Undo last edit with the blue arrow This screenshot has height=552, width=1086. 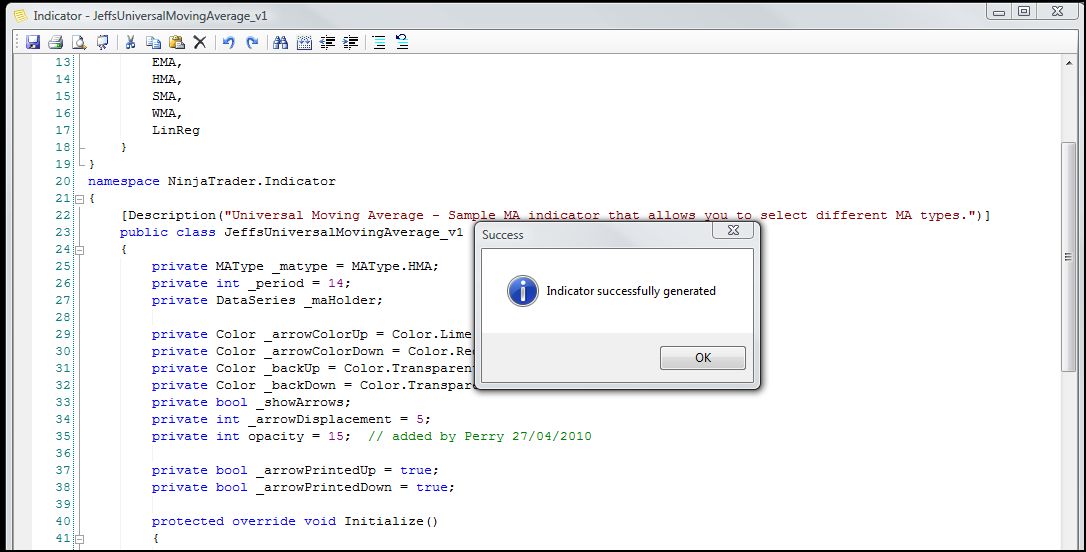pos(229,42)
